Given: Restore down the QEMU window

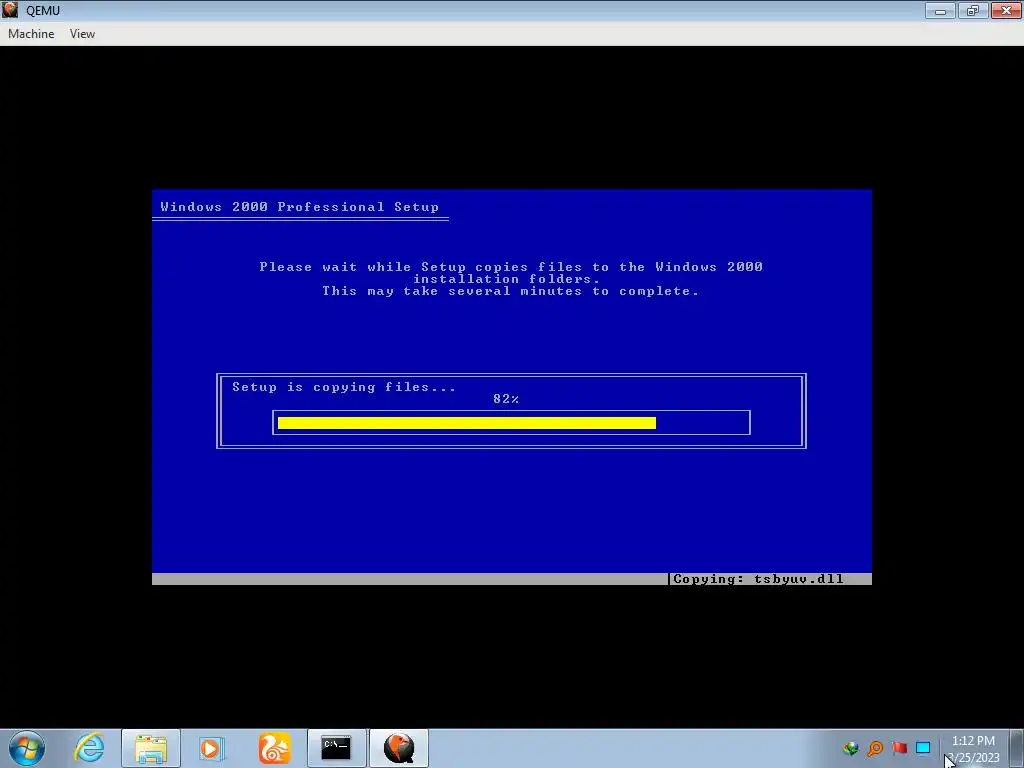Looking at the screenshot, I should [x=973, y=10].
